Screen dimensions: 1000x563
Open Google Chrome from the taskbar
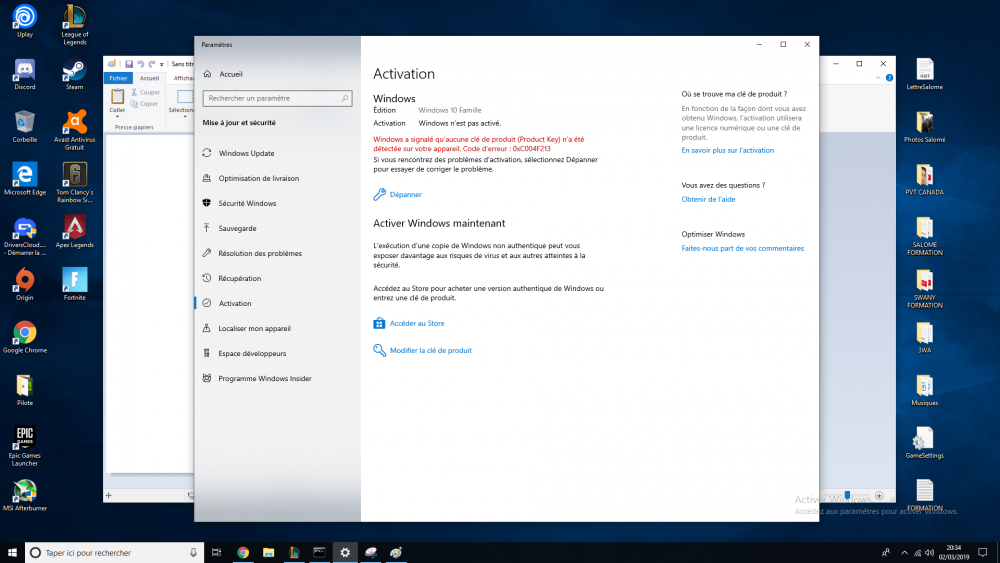point(243,552)
